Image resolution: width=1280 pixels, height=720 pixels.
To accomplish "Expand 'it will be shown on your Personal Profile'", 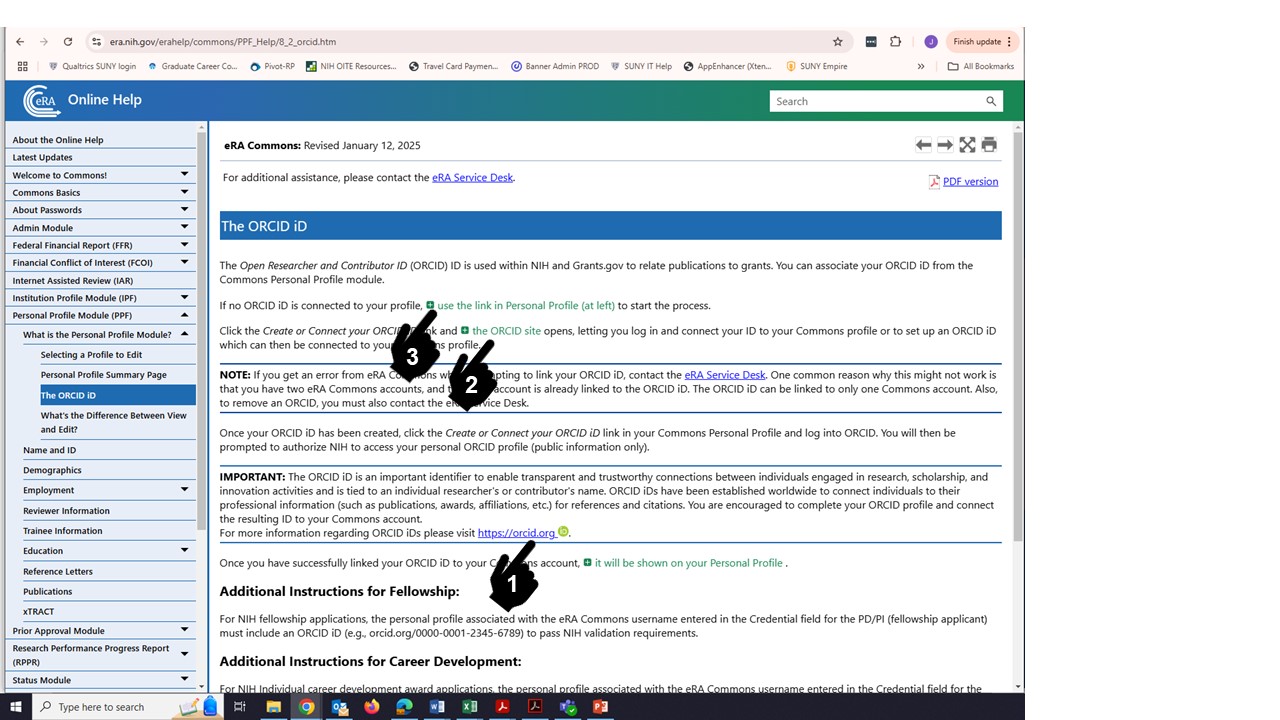I will coord(683,563).
